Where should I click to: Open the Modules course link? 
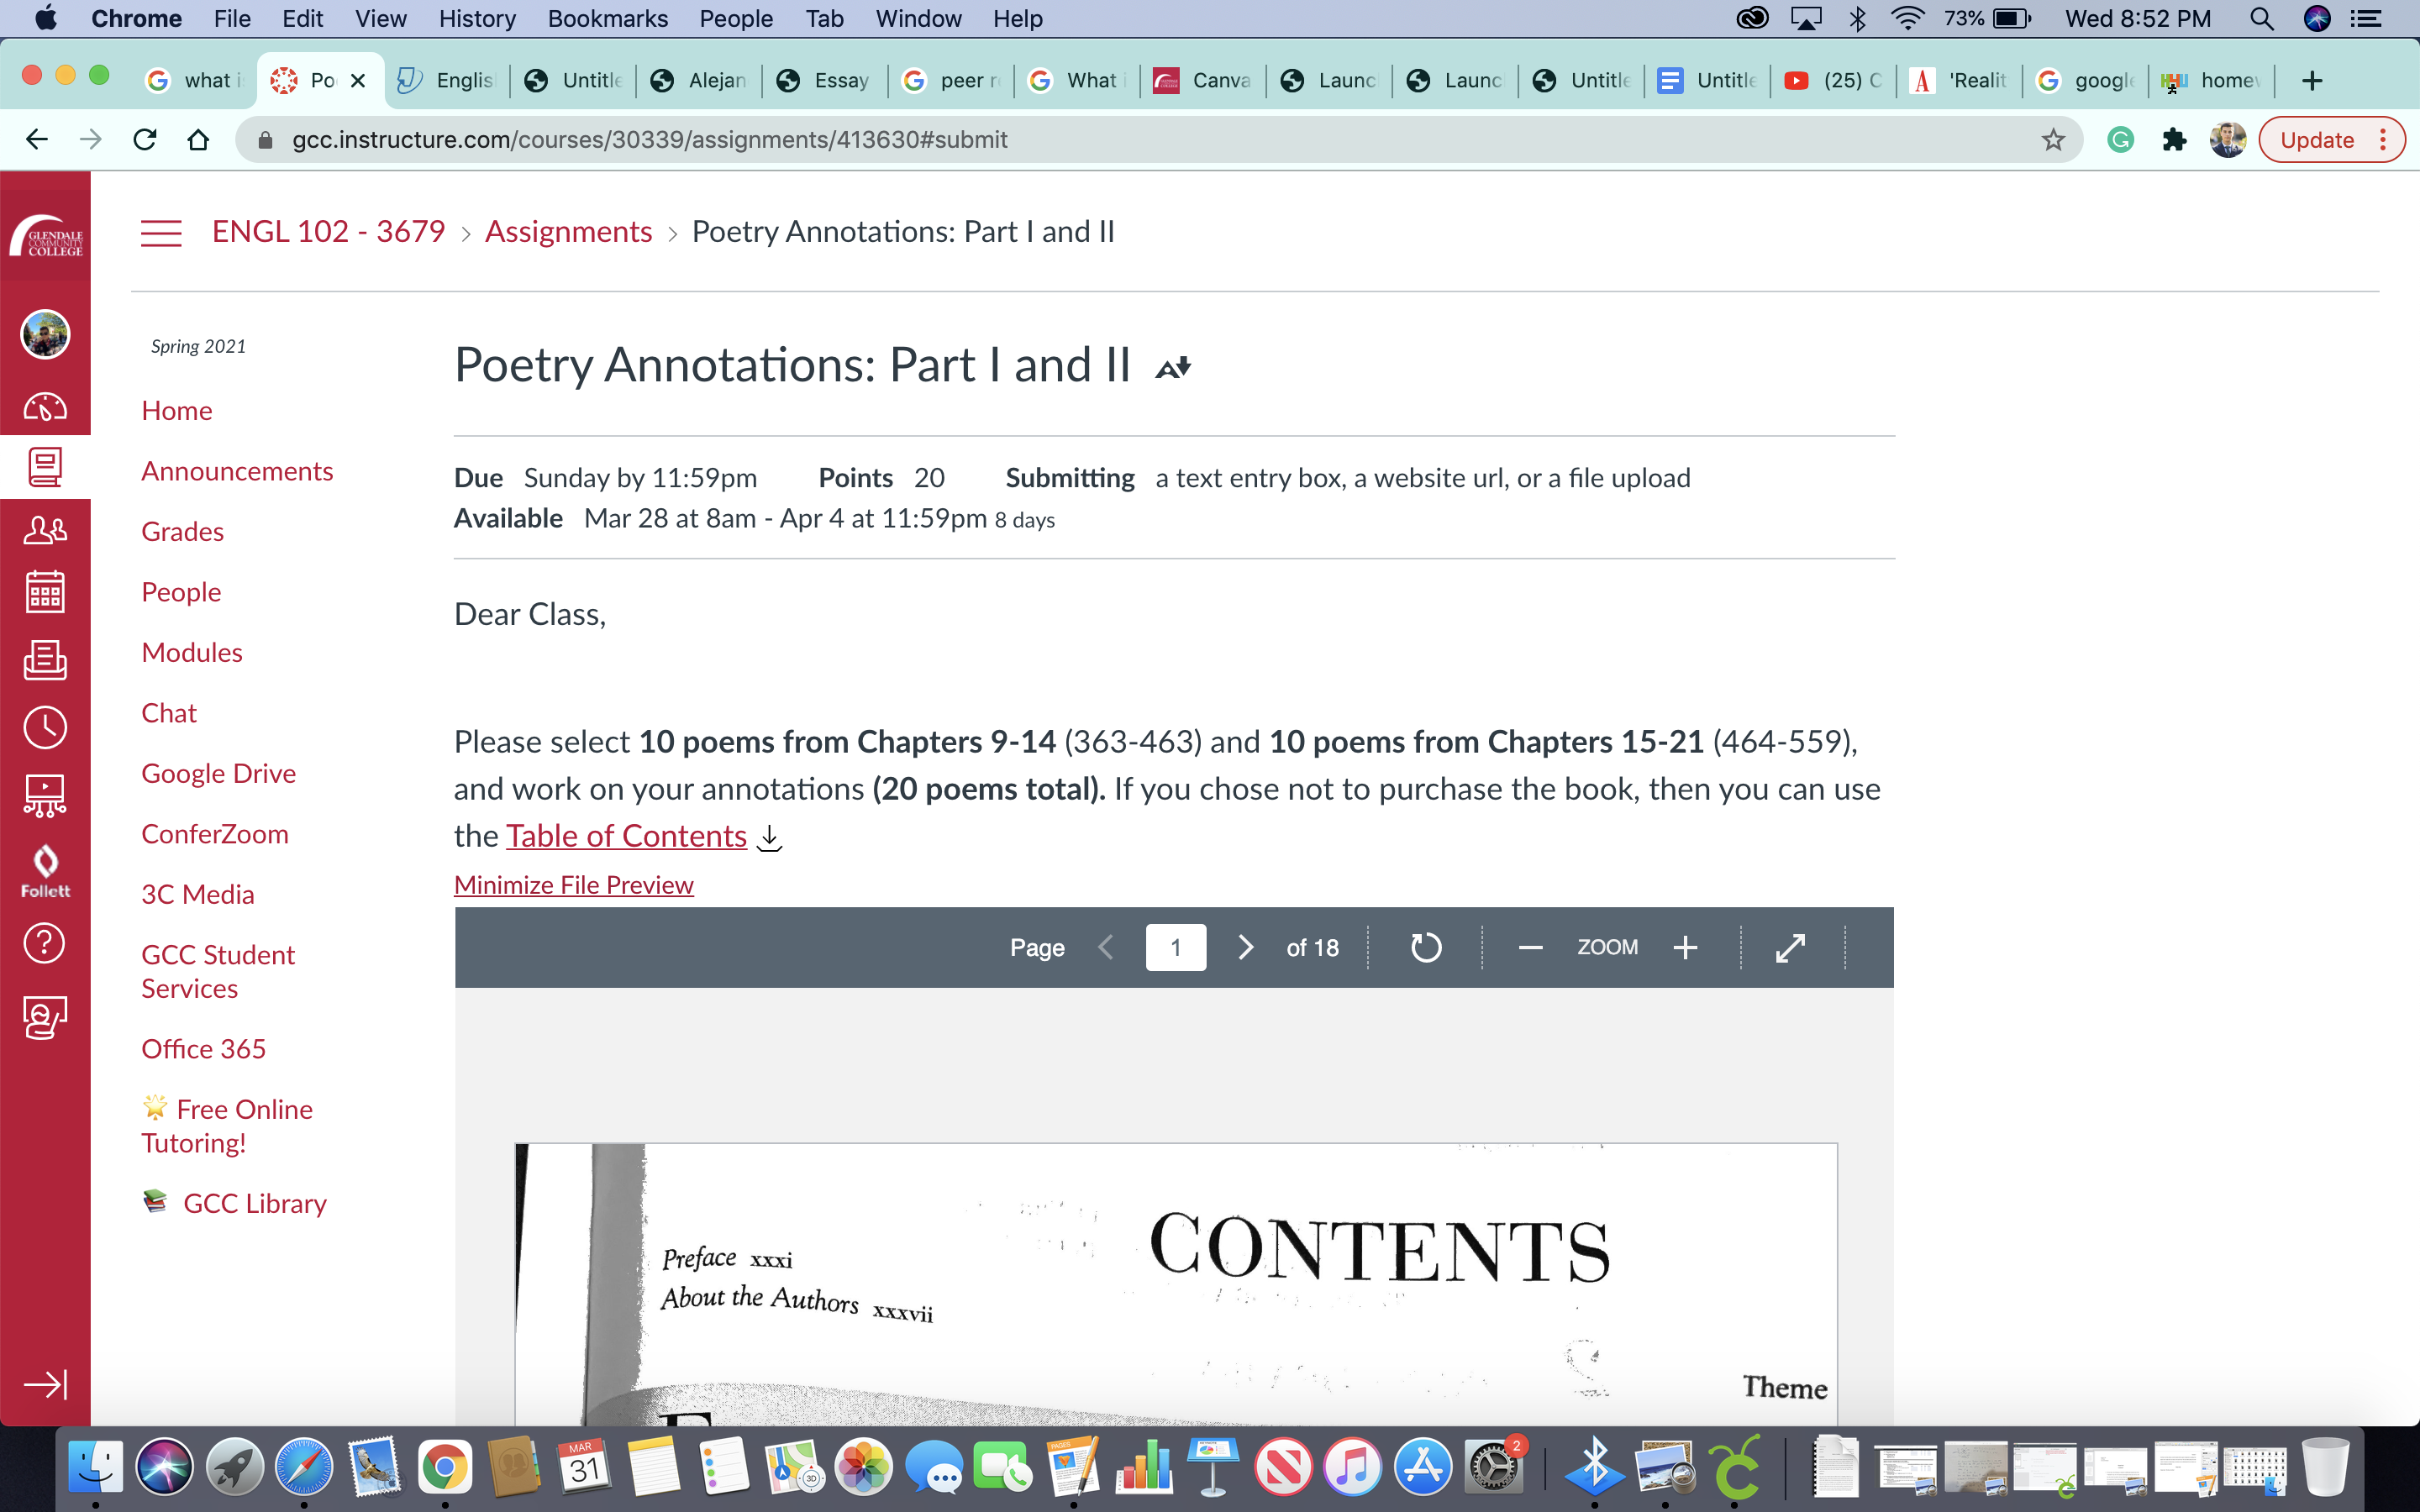[192, 652]
